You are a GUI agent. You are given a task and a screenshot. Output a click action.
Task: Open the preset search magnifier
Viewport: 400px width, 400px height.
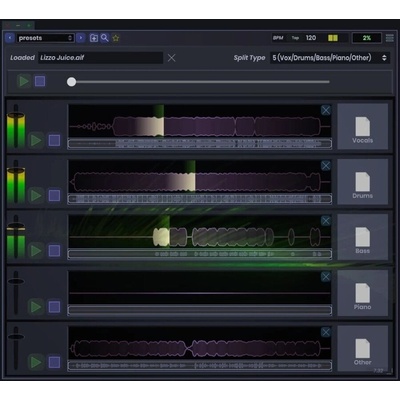coord(105,38)
